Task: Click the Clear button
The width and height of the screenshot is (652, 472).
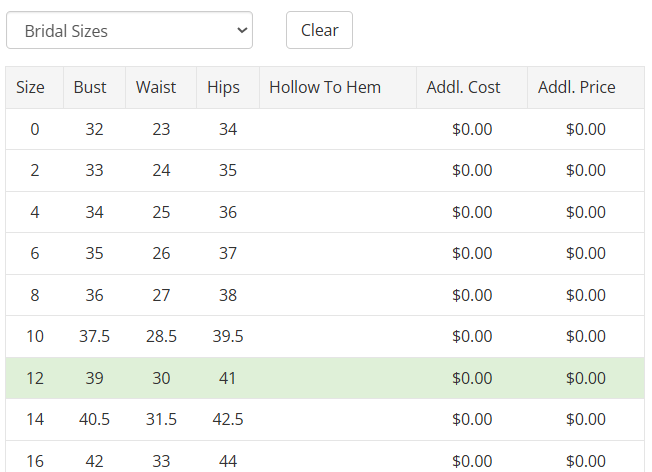Action: 319,30
